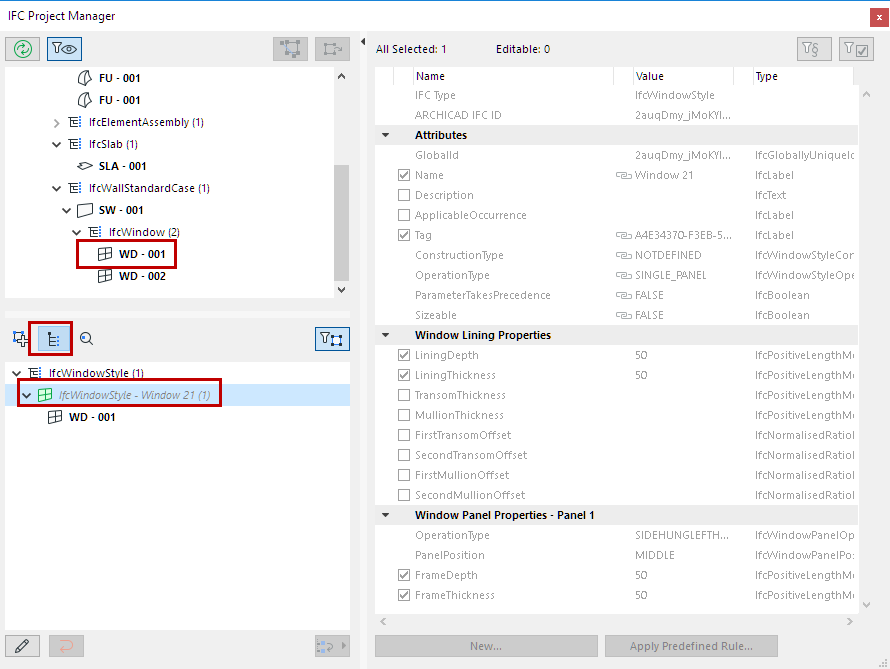The height and width of the screenshot is (669, 890).
Task: Click the link icon beside SINGLE_PANEL
Action: [x=624, y=275]
